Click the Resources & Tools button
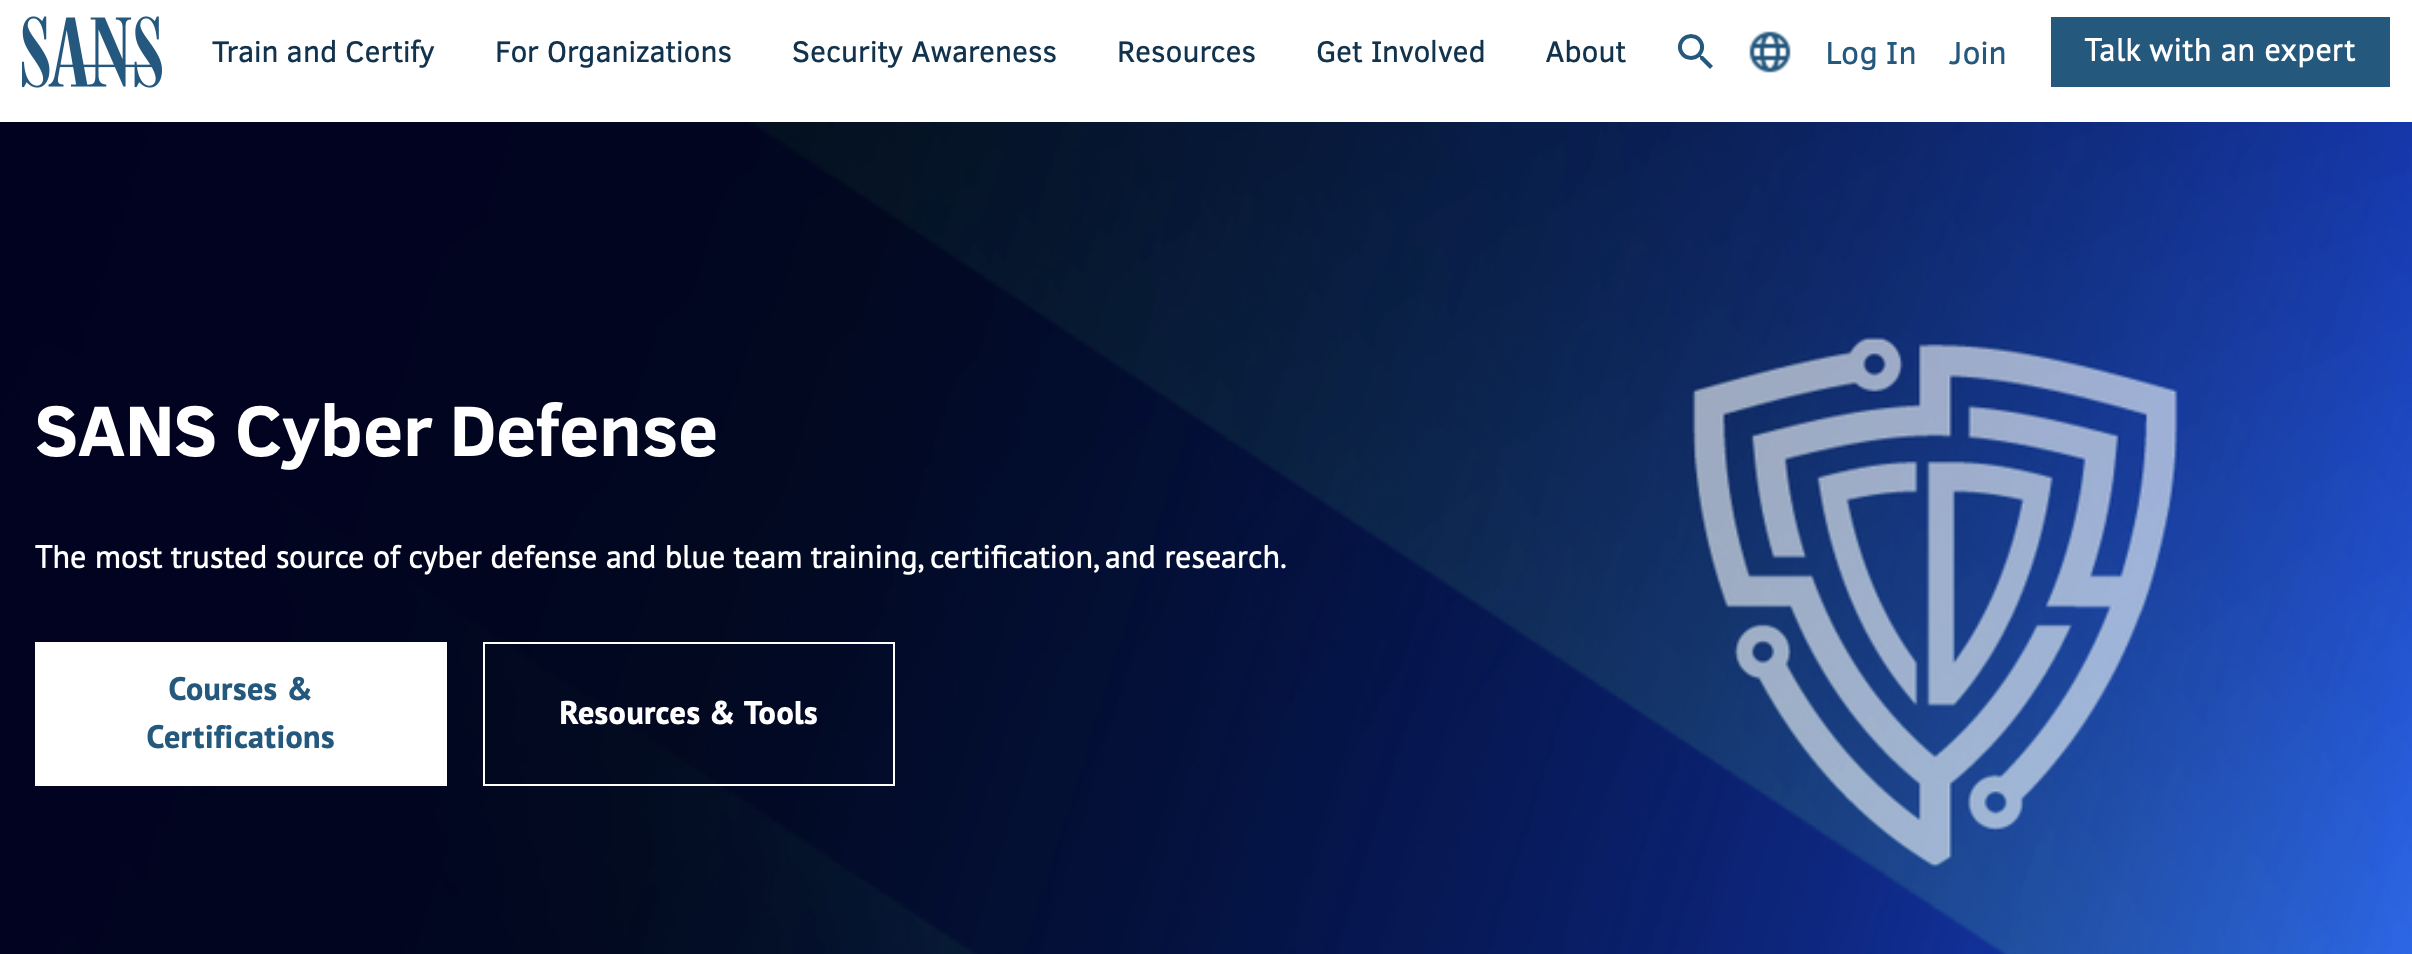The width and height of the screenshot is (2412, 954). 689,713
